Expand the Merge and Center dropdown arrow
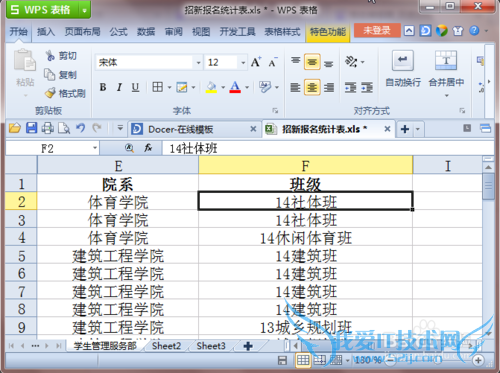Image resolution: width=500 pixels, height=373 pixels. 446,96
